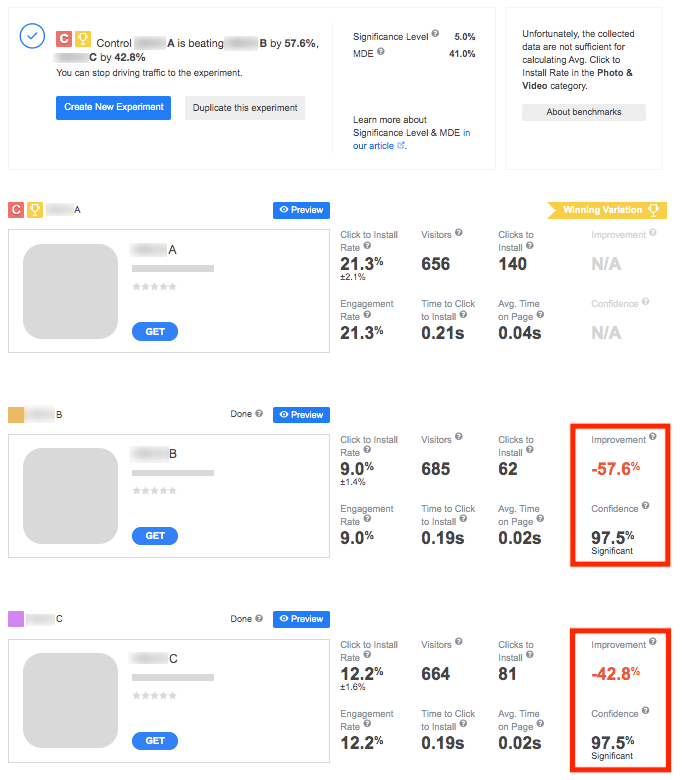Screen dimensions: 682x780
Task: Click the orange color swatch for variation B
Action: 16,414
